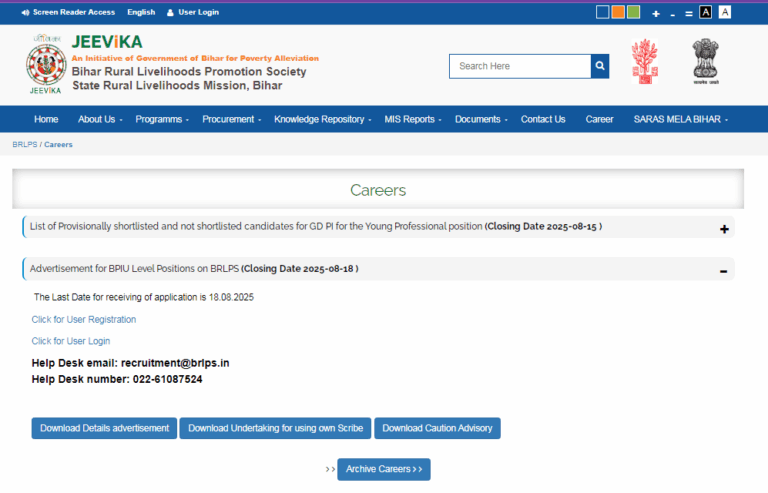Screen dimensions: 768x493
Task: Decrease font size with minus icon
Action: [673, 13]
